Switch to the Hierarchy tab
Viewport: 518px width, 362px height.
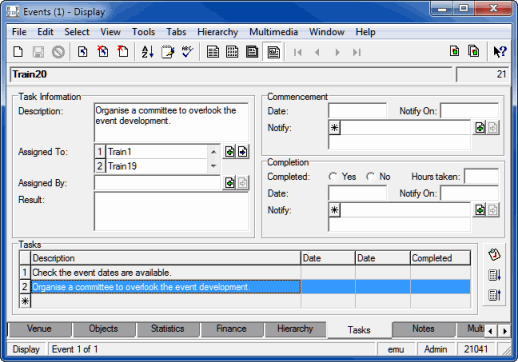(295, 329)
